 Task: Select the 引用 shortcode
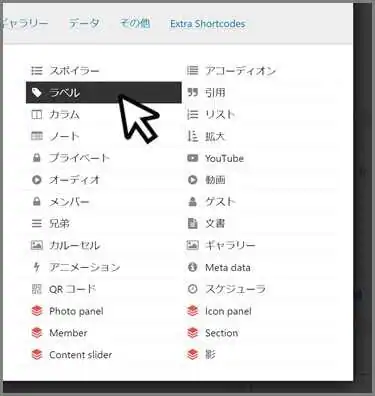260,93
